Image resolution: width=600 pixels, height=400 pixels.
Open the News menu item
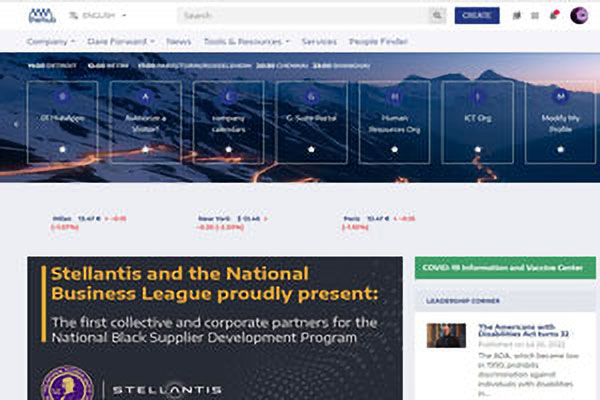coord(179,41)
